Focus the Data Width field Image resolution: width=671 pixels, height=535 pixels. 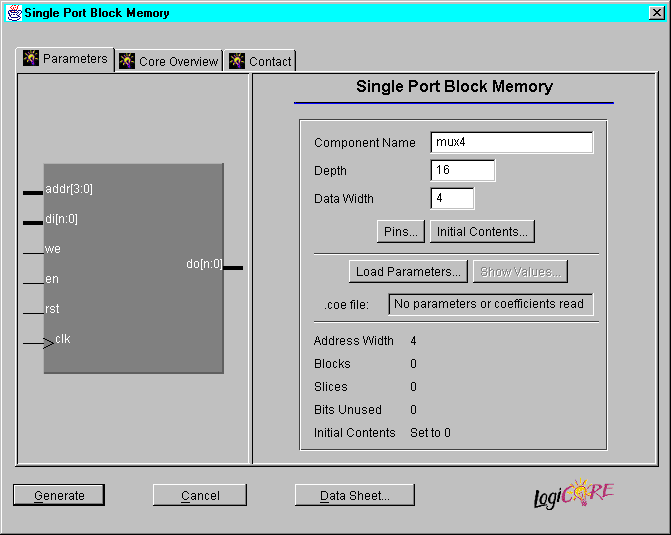(x=452, y=199)
